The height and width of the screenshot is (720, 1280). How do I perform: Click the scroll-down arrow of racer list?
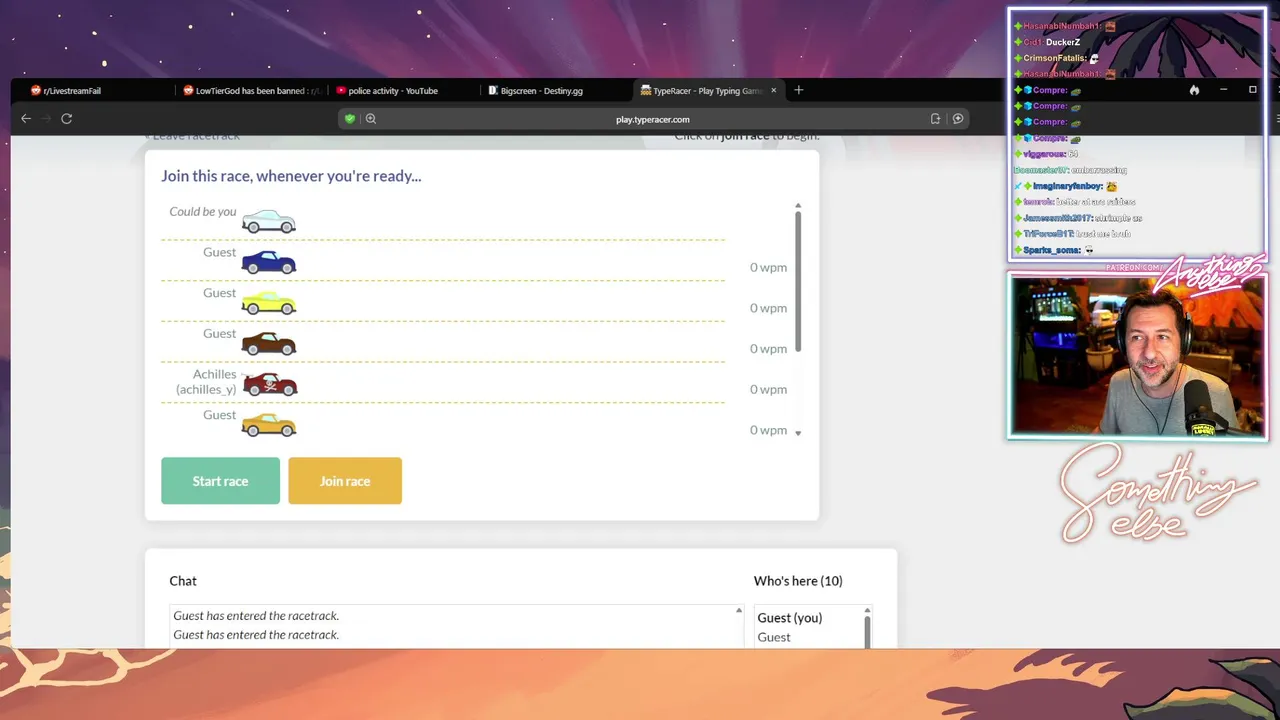[798, 432]
